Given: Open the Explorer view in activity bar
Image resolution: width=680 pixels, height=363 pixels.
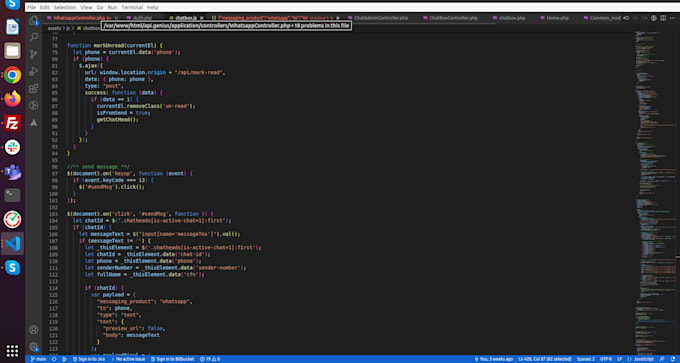Looking at the screenshot, I should pyautogui.click(x=33, y=21).
